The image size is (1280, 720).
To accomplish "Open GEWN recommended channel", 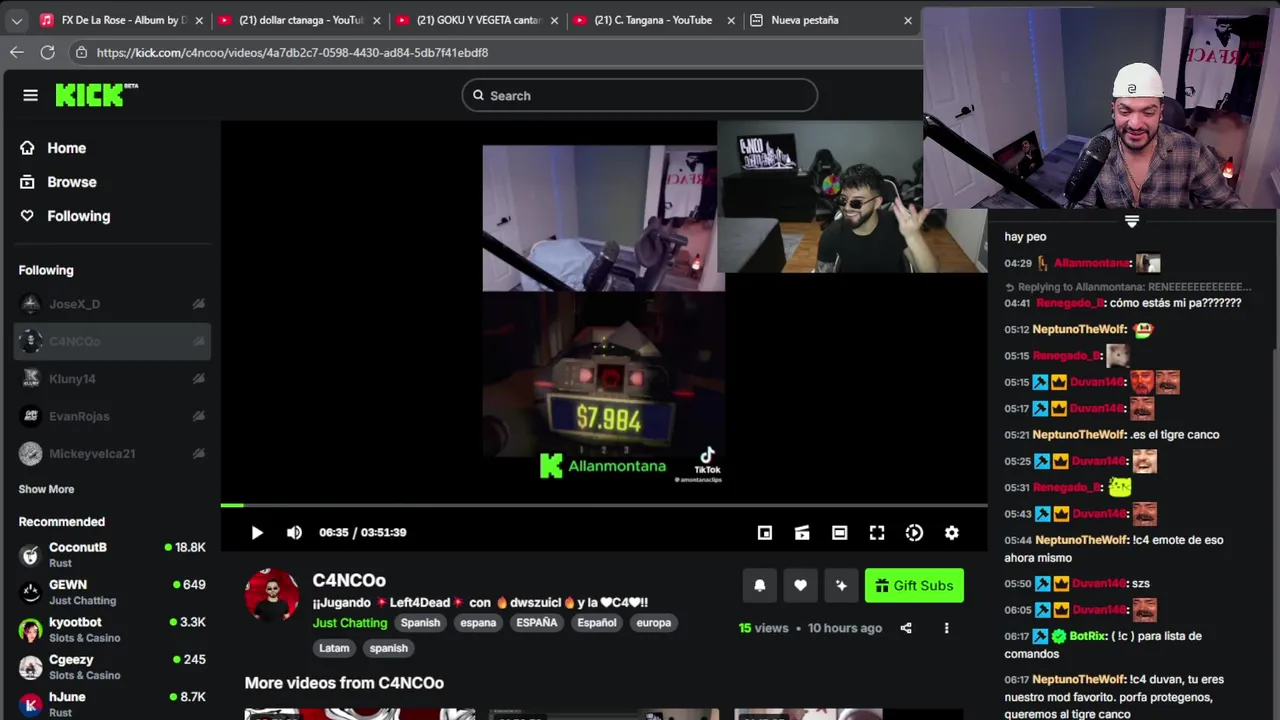I will [112, 592].
